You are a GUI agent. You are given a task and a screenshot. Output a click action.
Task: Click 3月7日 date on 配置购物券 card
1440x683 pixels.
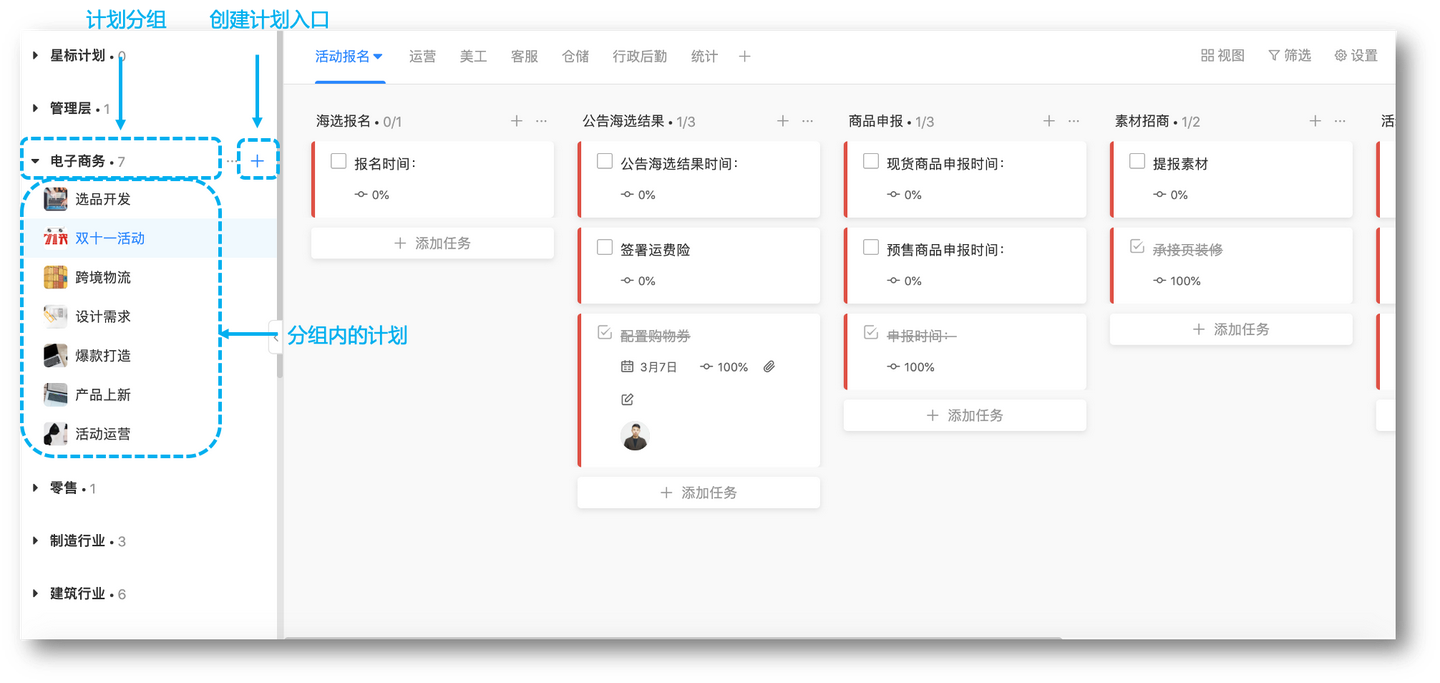point(649,367)
